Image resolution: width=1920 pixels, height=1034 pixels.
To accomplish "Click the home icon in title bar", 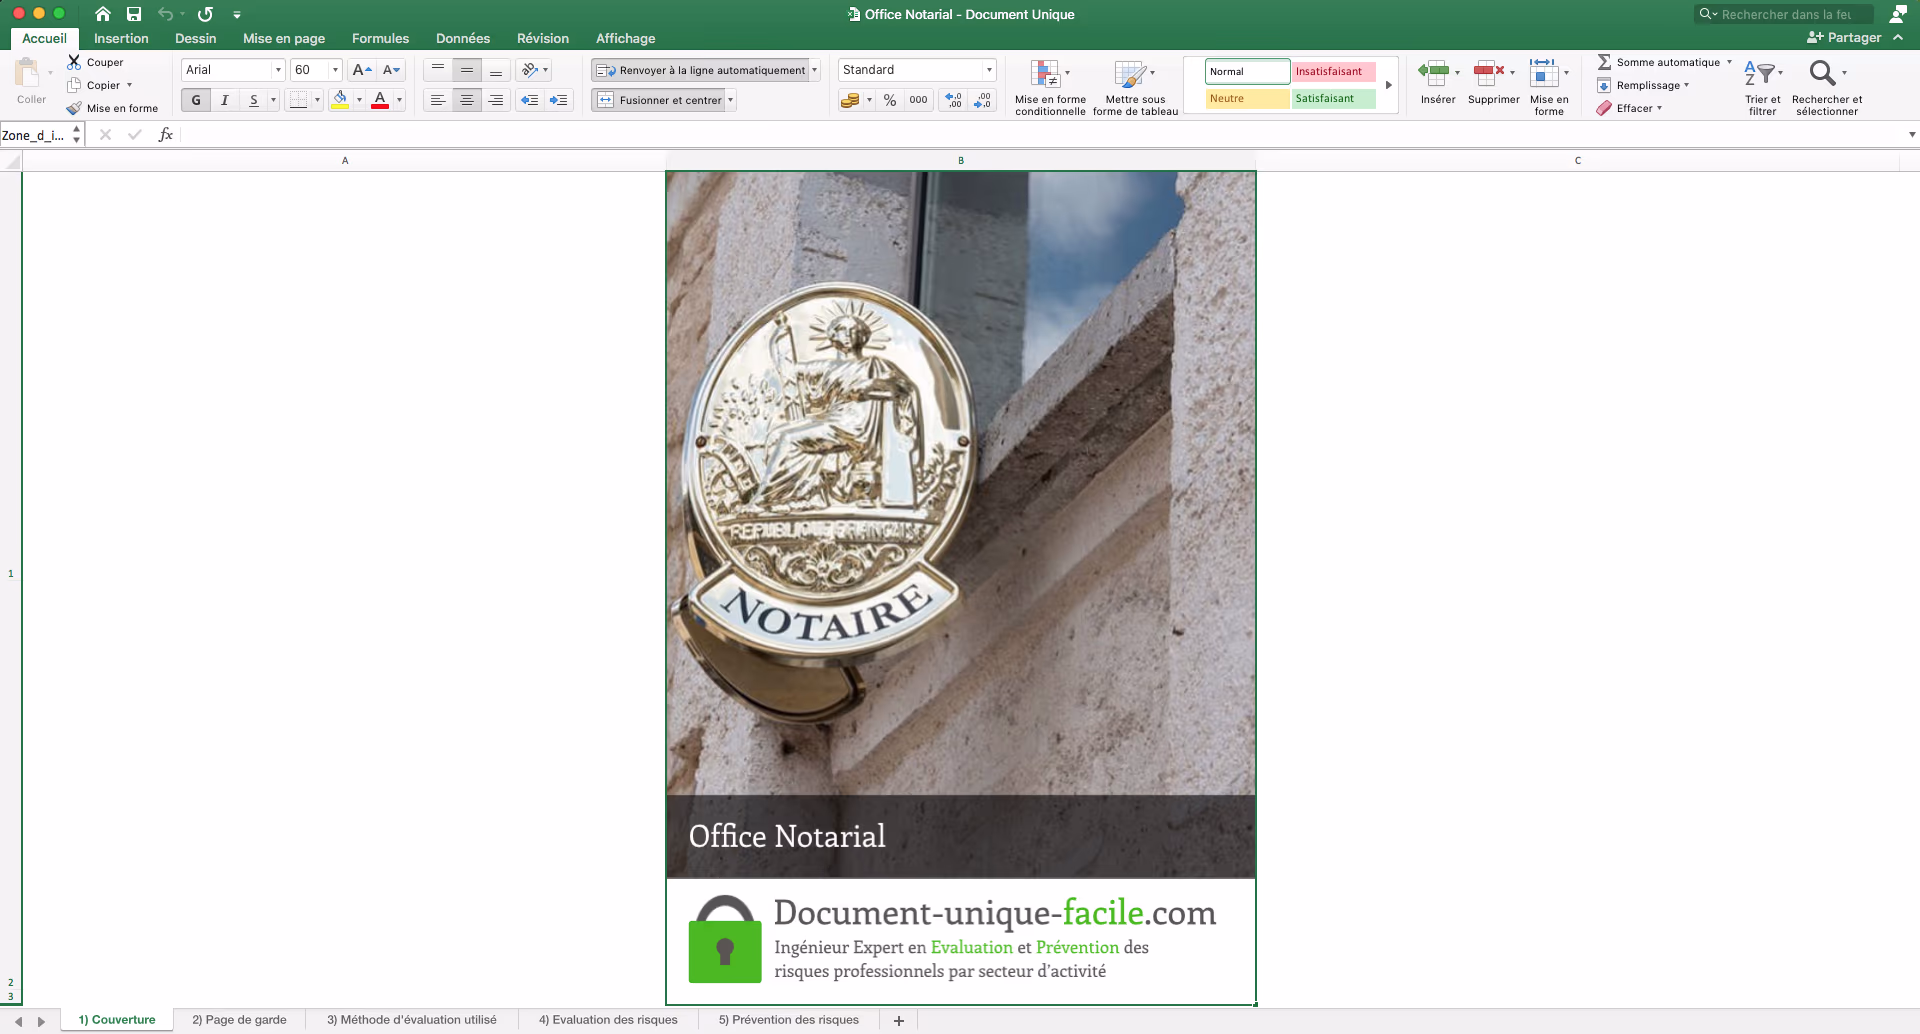I will [x=103, y=14].
